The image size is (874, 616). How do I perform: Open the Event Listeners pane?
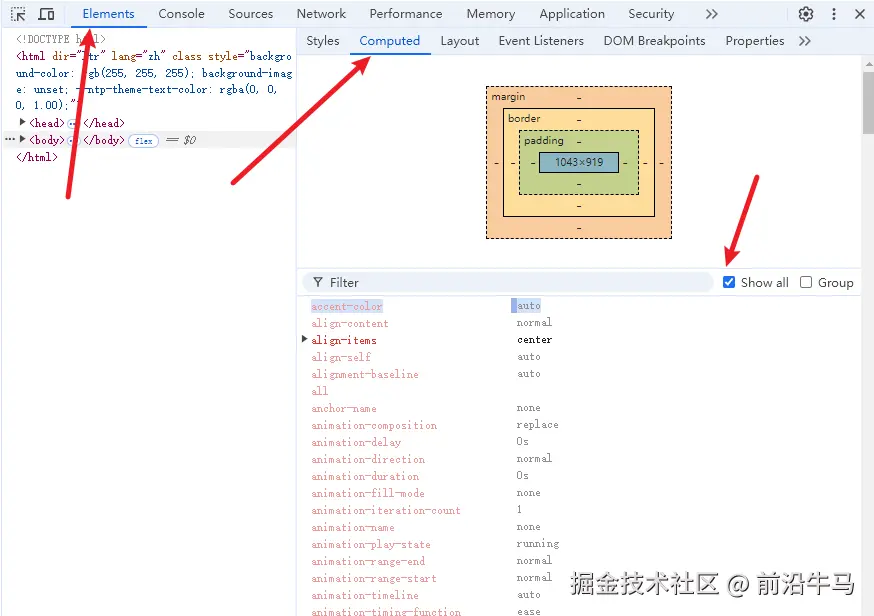(x=541, y=41)
